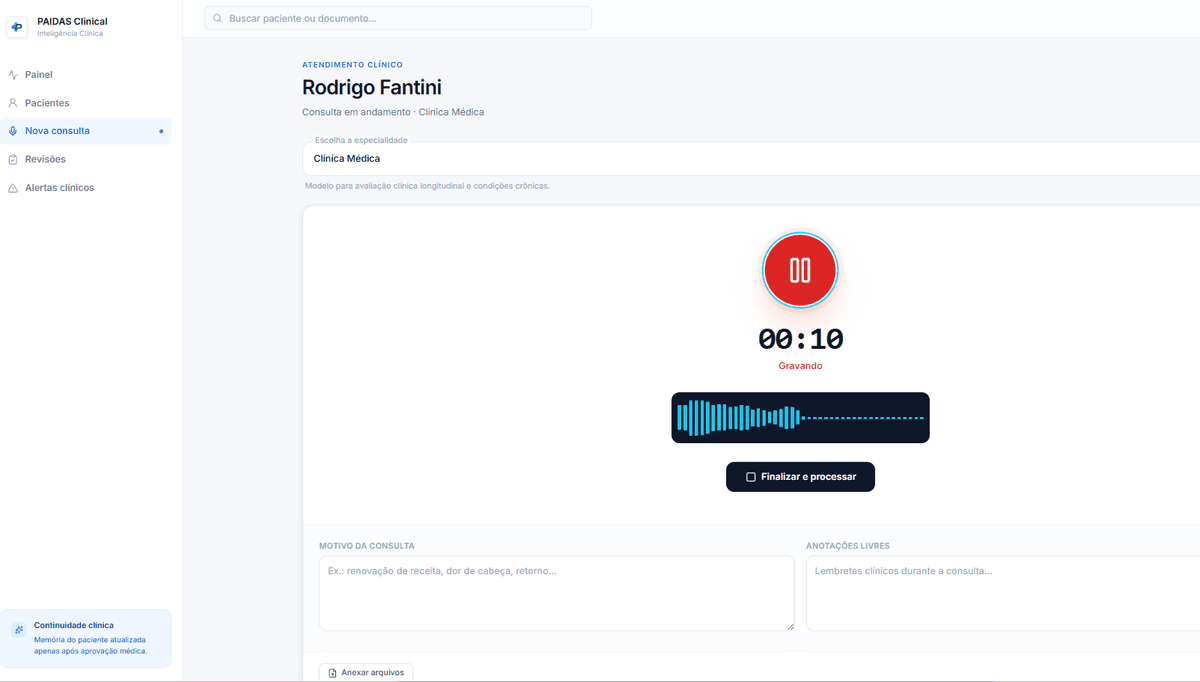Viewport: 1200px width, 682px height.
Task: Click the MOTIVO DA CONSULTA label
Action: (367, 546)
